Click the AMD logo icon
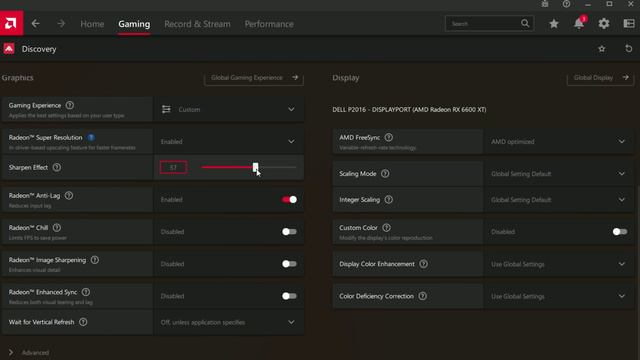The height and width of the screenshot is (360, 640). [x=11, y=23]
